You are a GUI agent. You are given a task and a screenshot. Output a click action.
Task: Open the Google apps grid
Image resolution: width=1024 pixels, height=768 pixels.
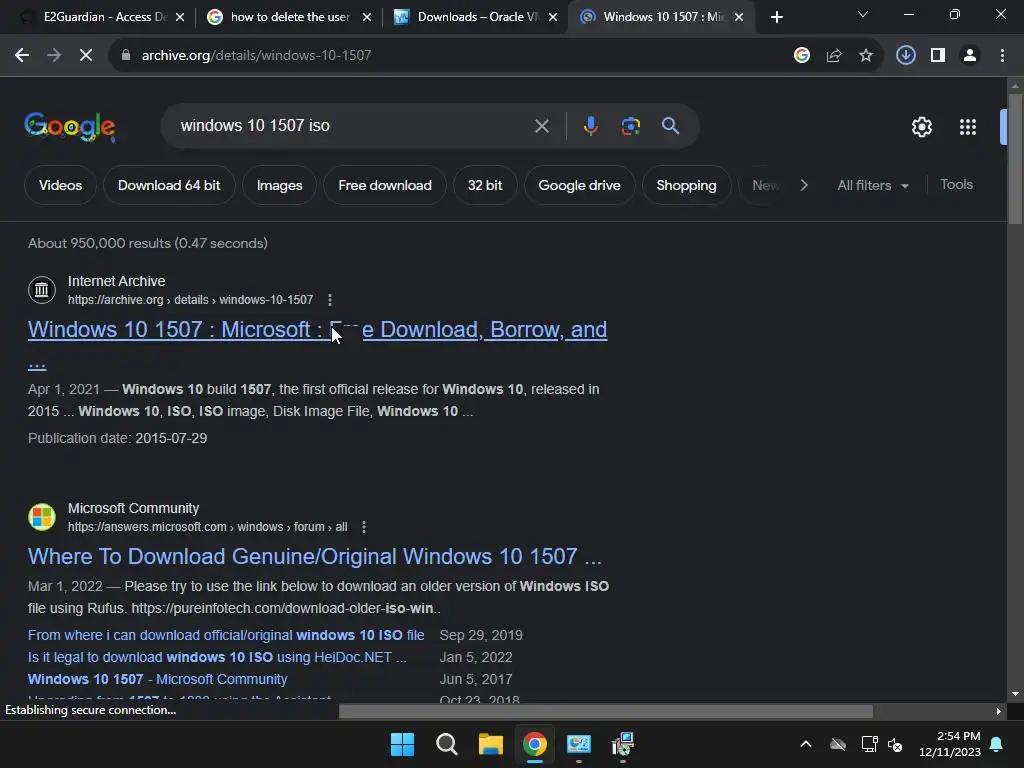pyautogui.click(x=968, y=127)
